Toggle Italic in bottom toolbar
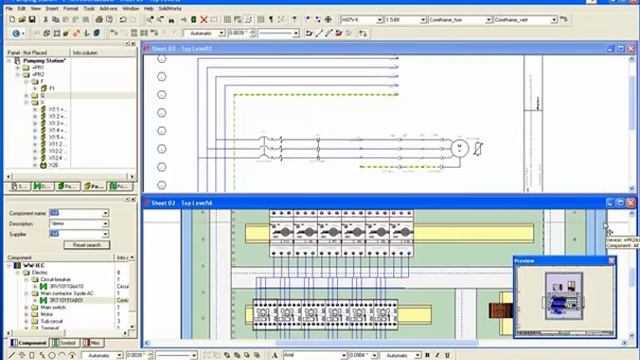 pyautogui.click(x=437, y=356)
